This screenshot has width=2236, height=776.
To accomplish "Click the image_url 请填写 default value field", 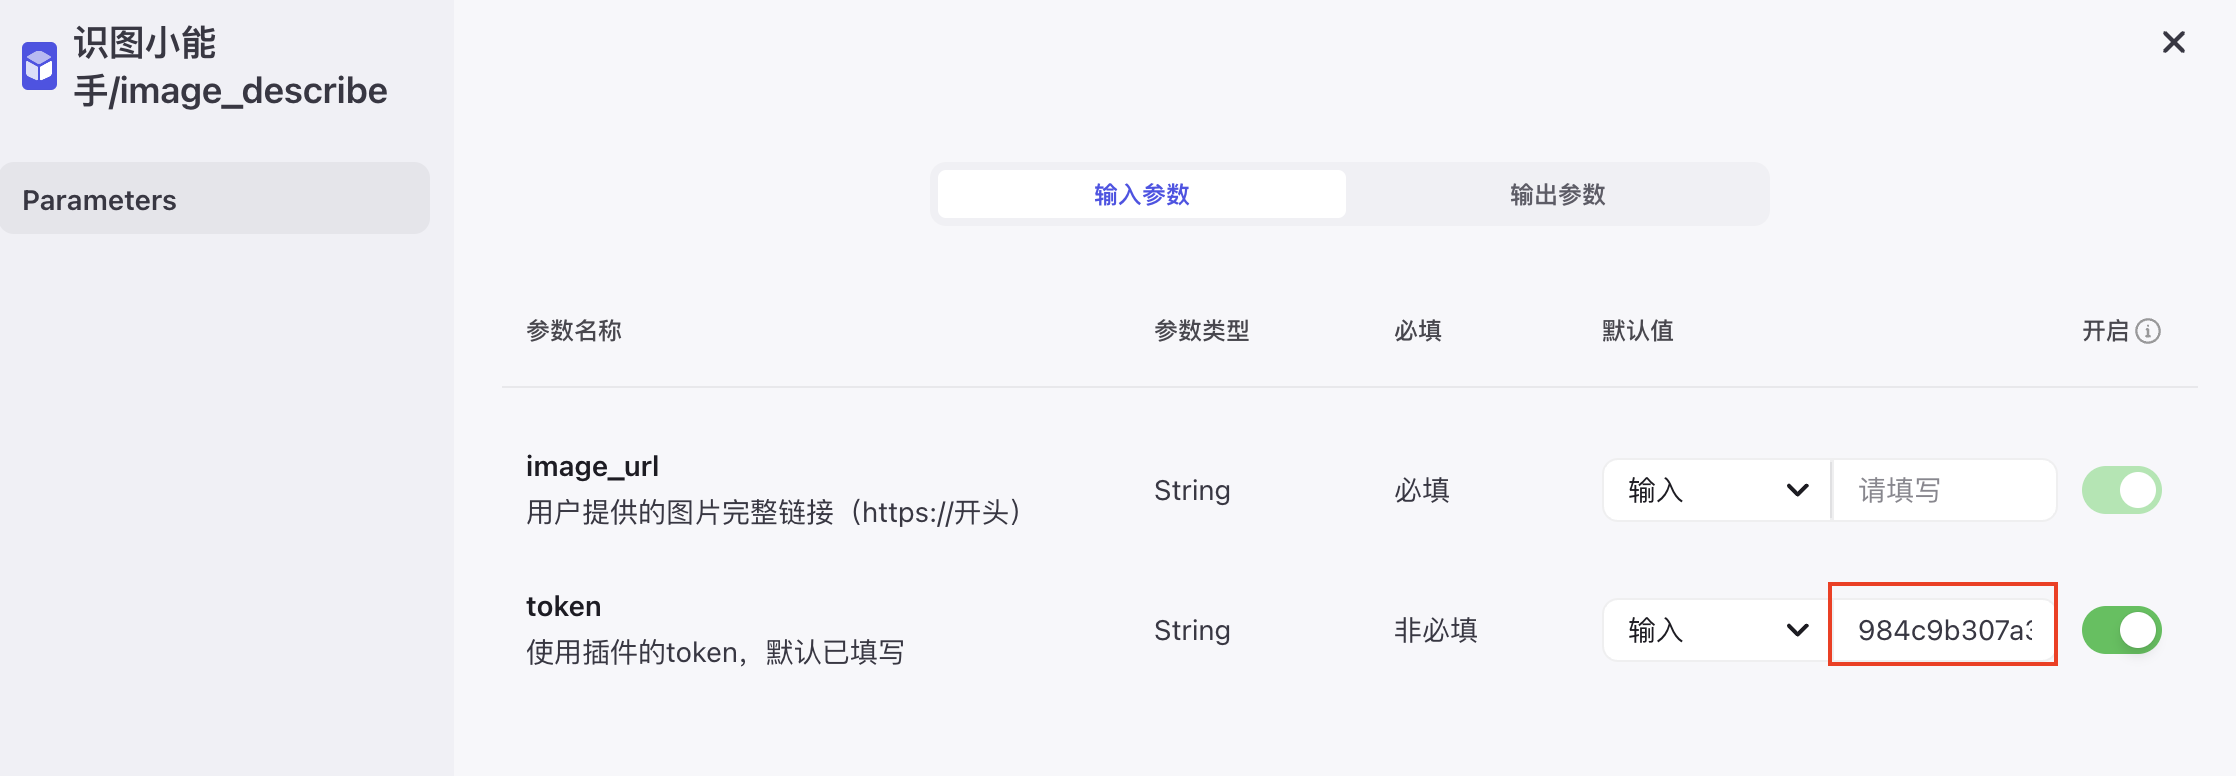I will click(x=1944, y=490).
